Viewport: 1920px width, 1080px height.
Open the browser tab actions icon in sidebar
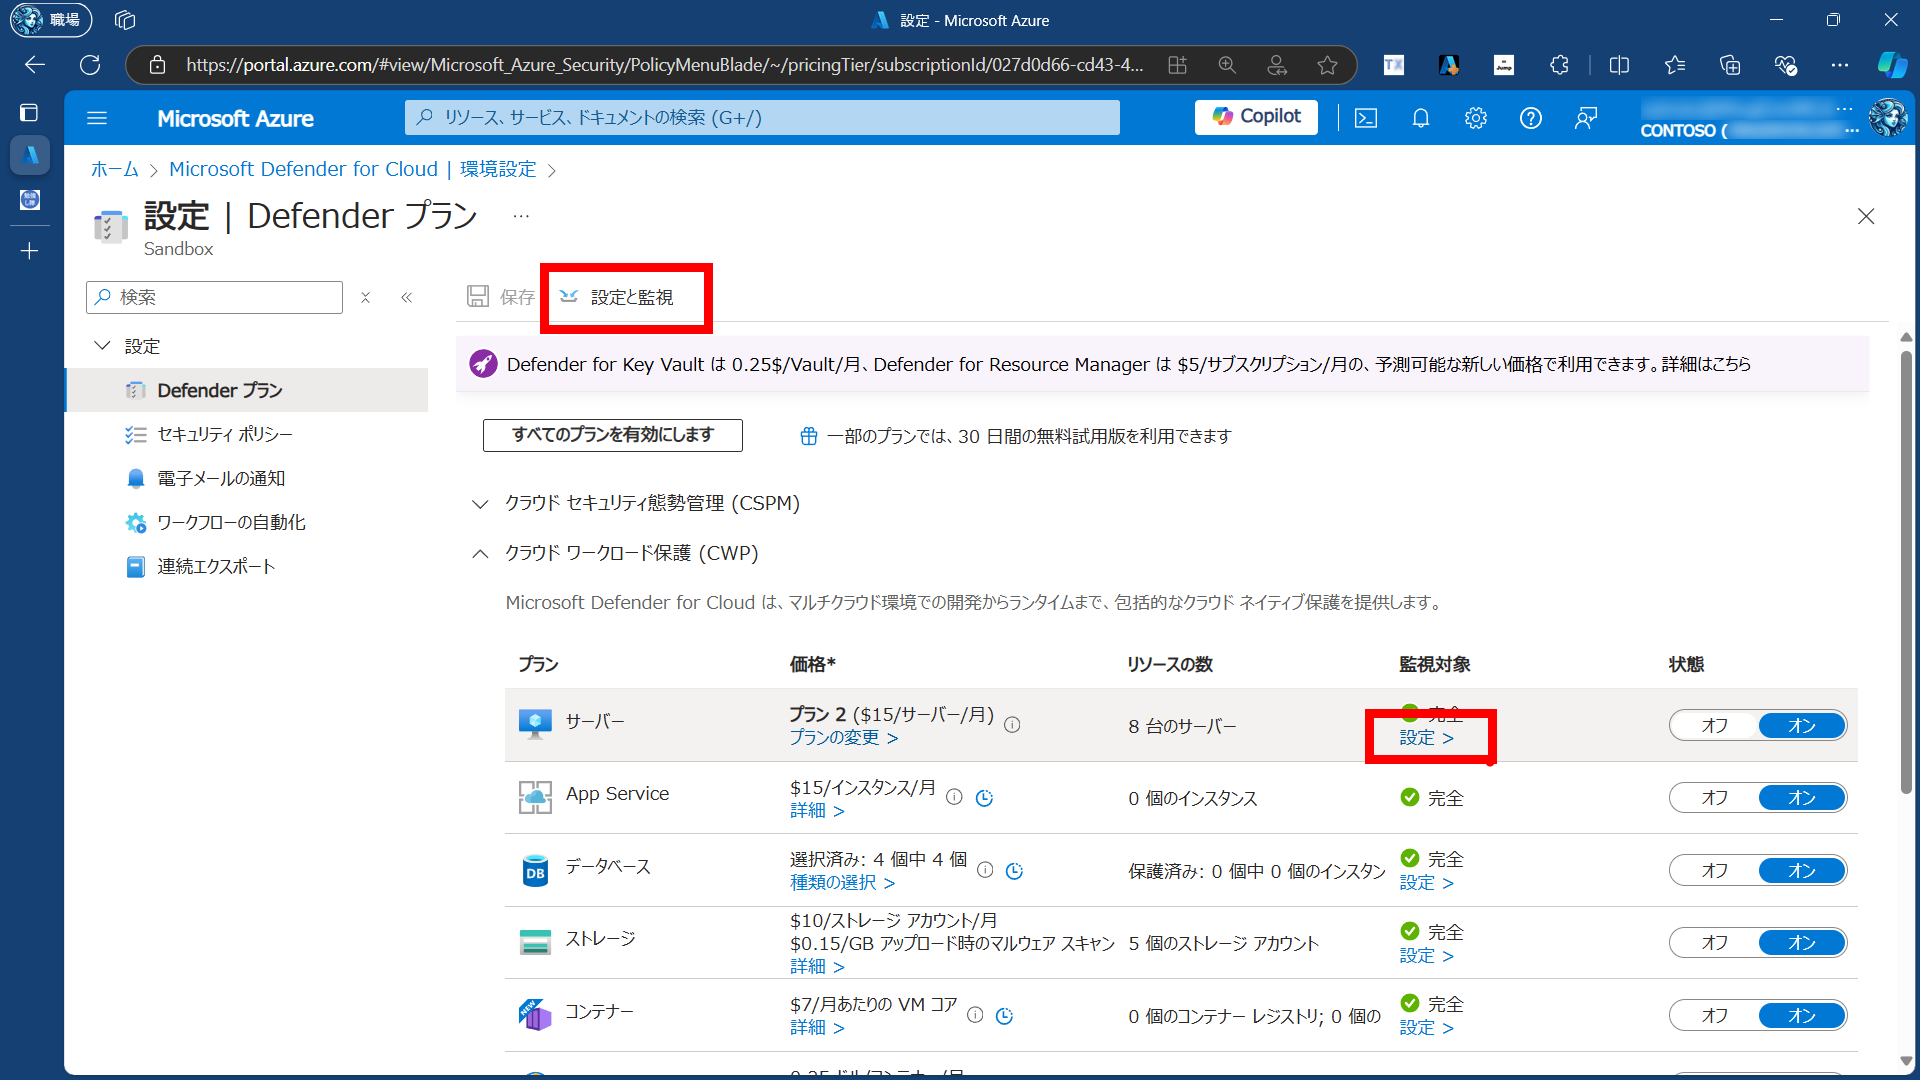coord(29,112)
